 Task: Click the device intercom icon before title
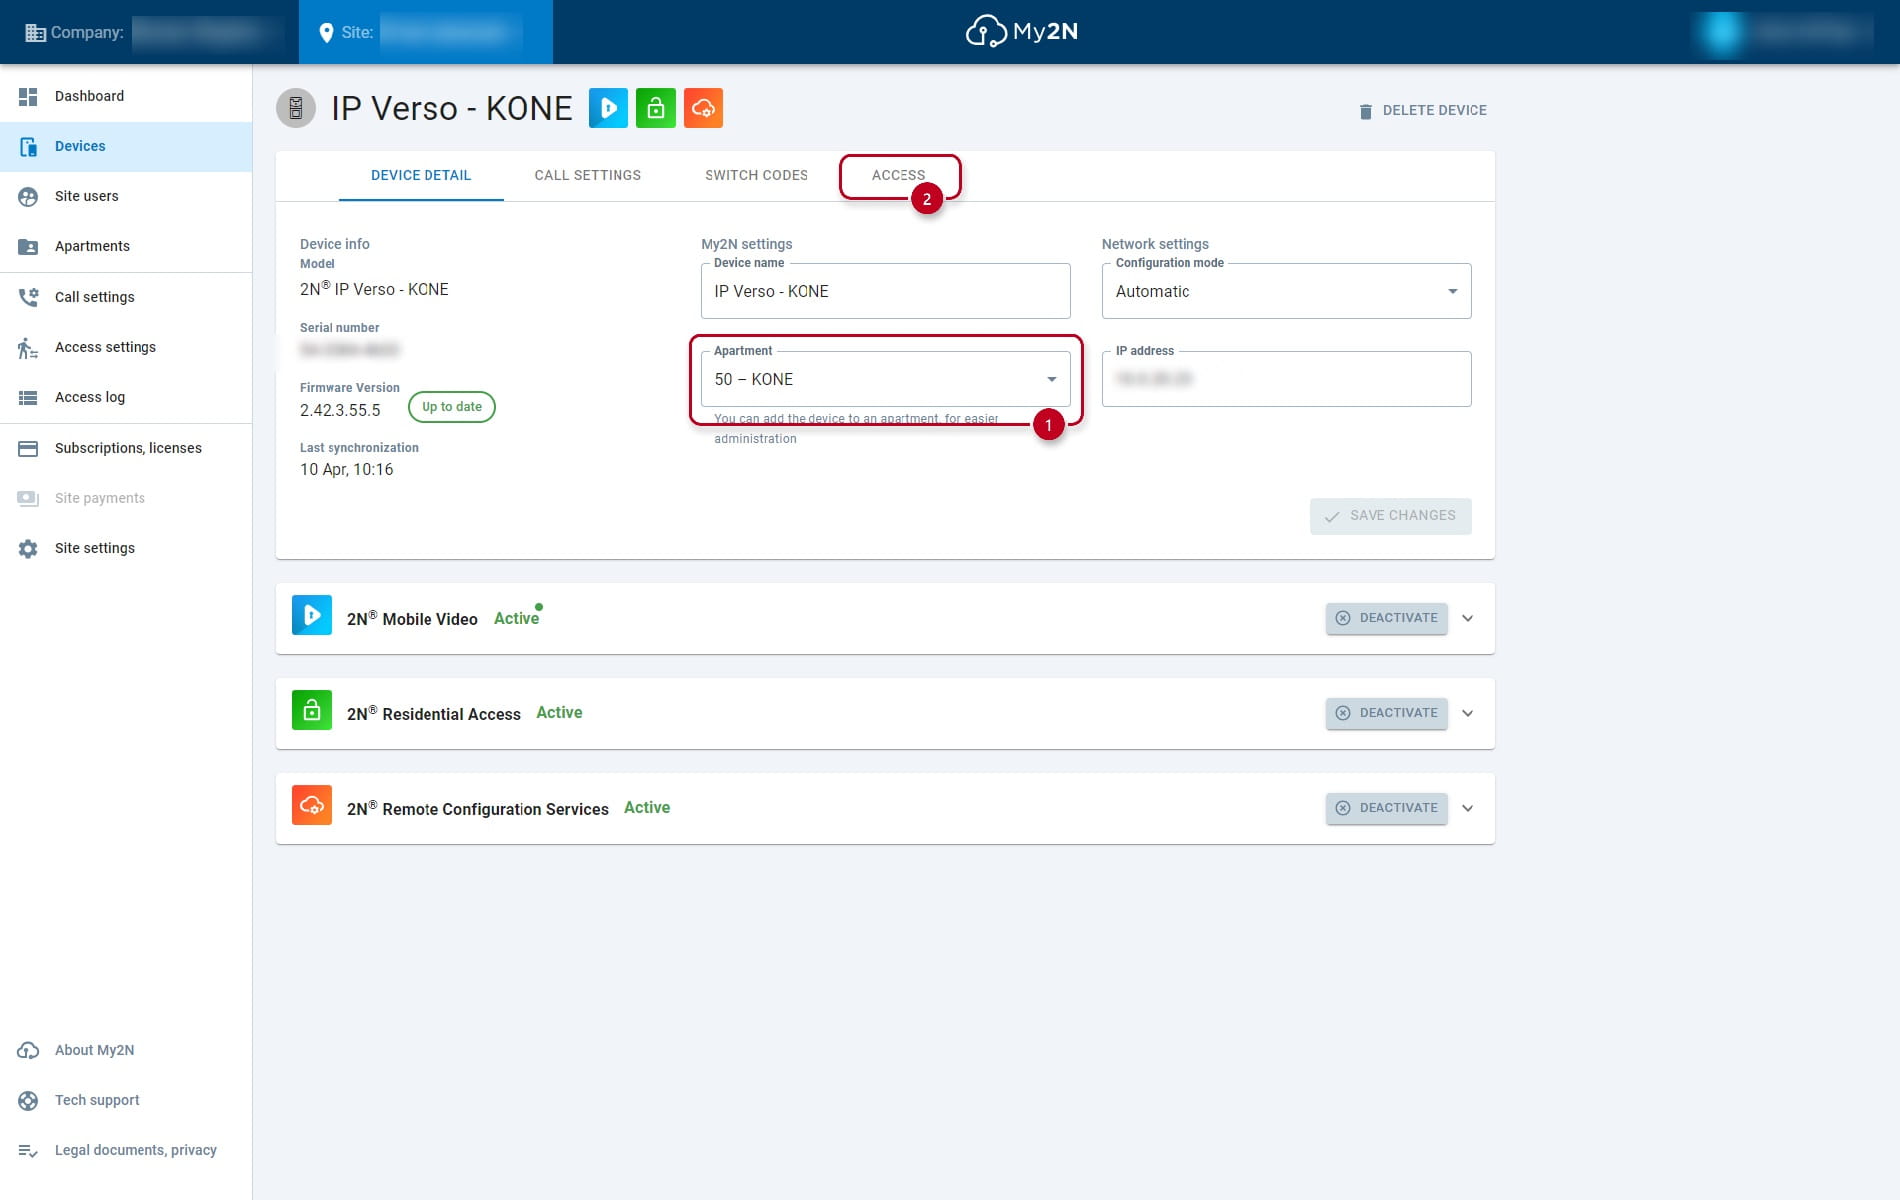pos(296,108)
